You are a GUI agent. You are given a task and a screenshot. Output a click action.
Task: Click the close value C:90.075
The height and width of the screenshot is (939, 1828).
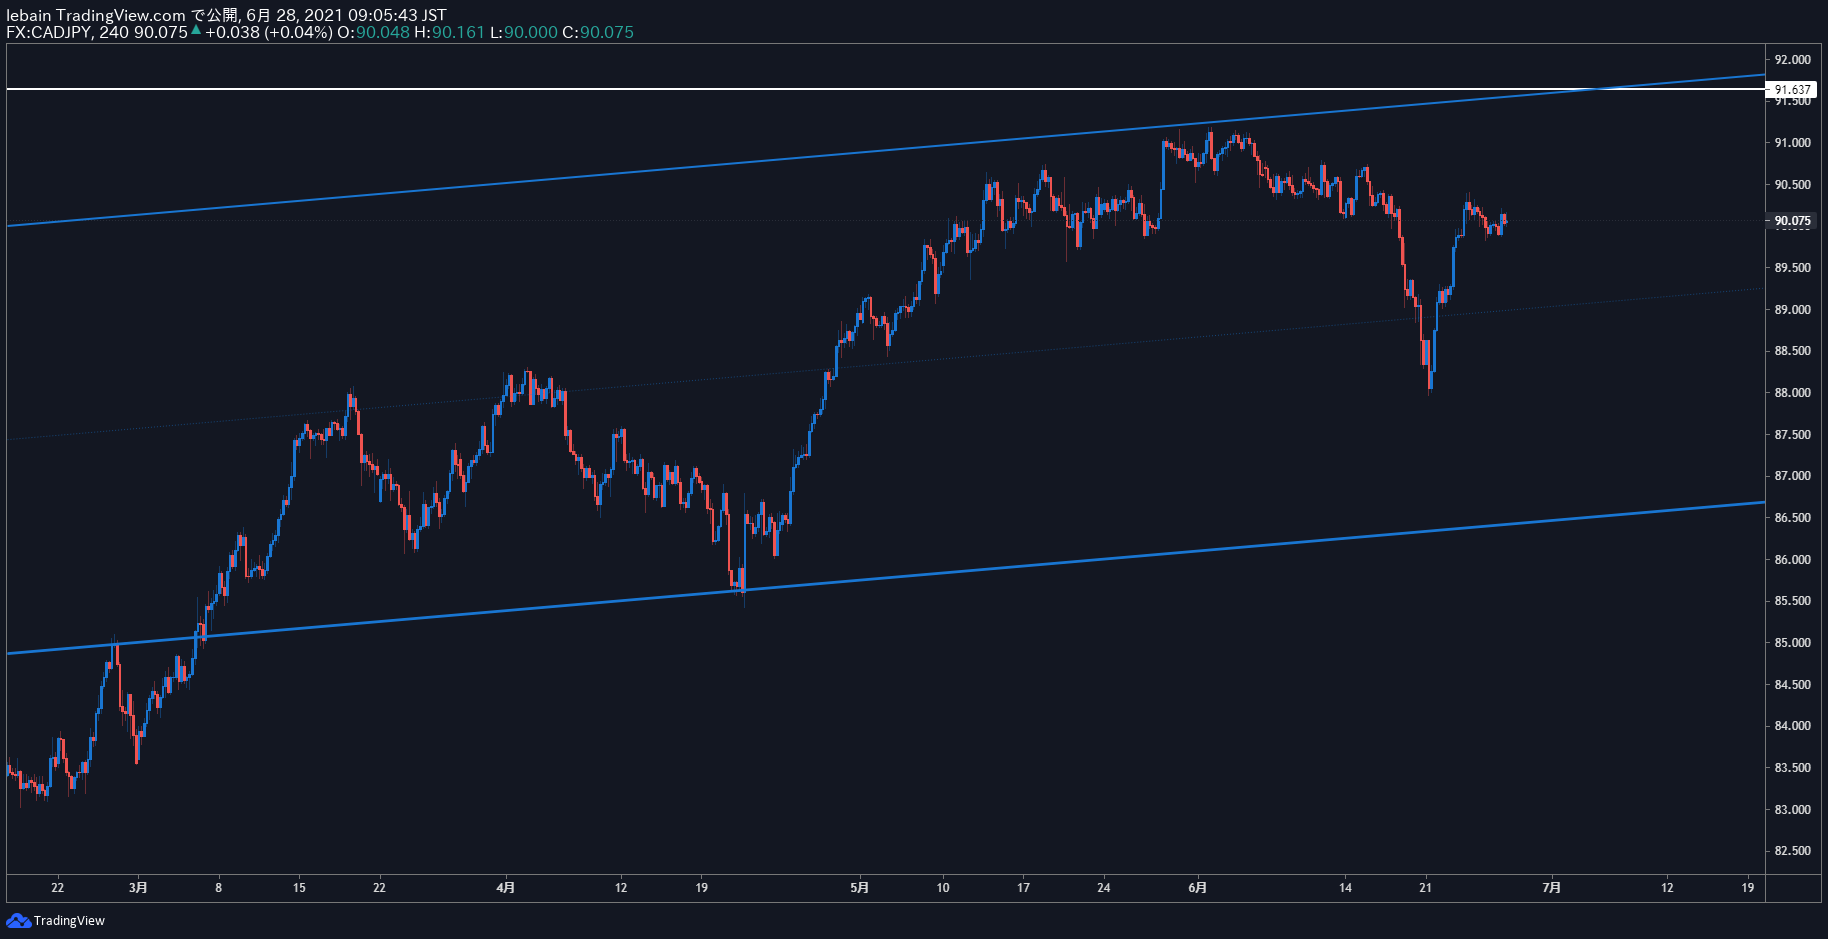point(598,32)
